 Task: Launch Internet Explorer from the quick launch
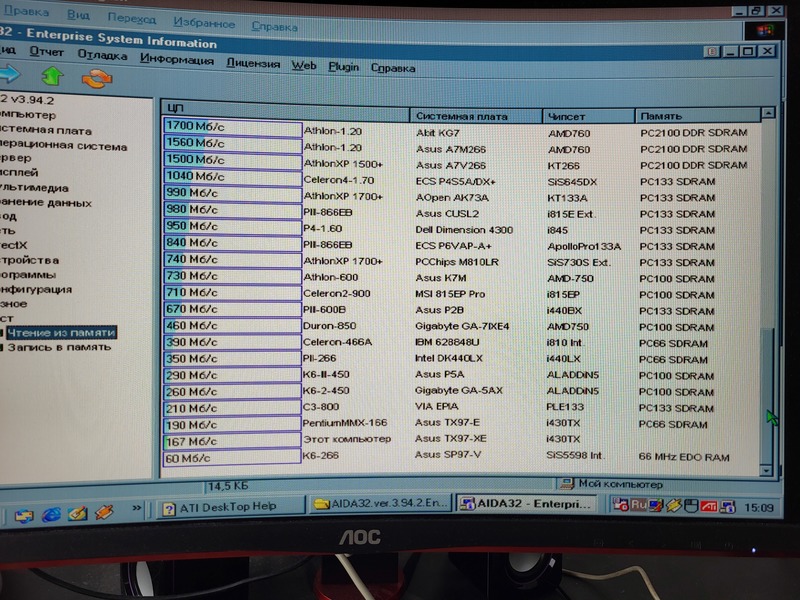(x=51, y=514)
